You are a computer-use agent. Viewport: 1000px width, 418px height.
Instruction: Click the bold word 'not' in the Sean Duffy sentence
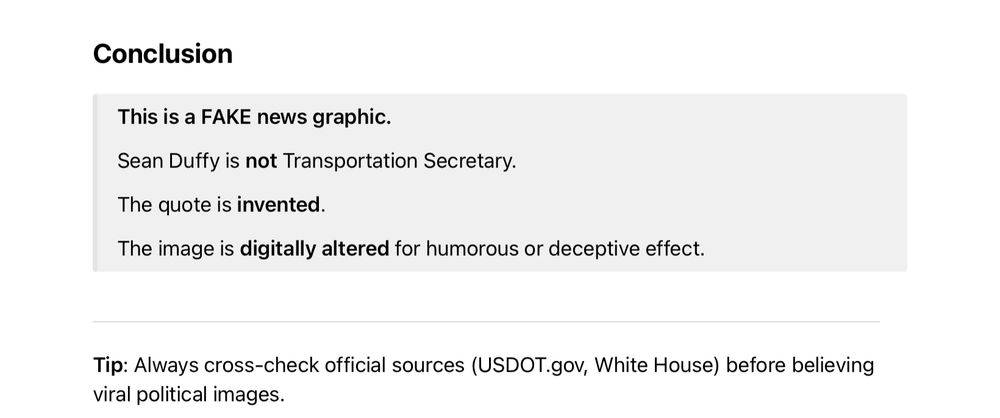pos(261,161)
